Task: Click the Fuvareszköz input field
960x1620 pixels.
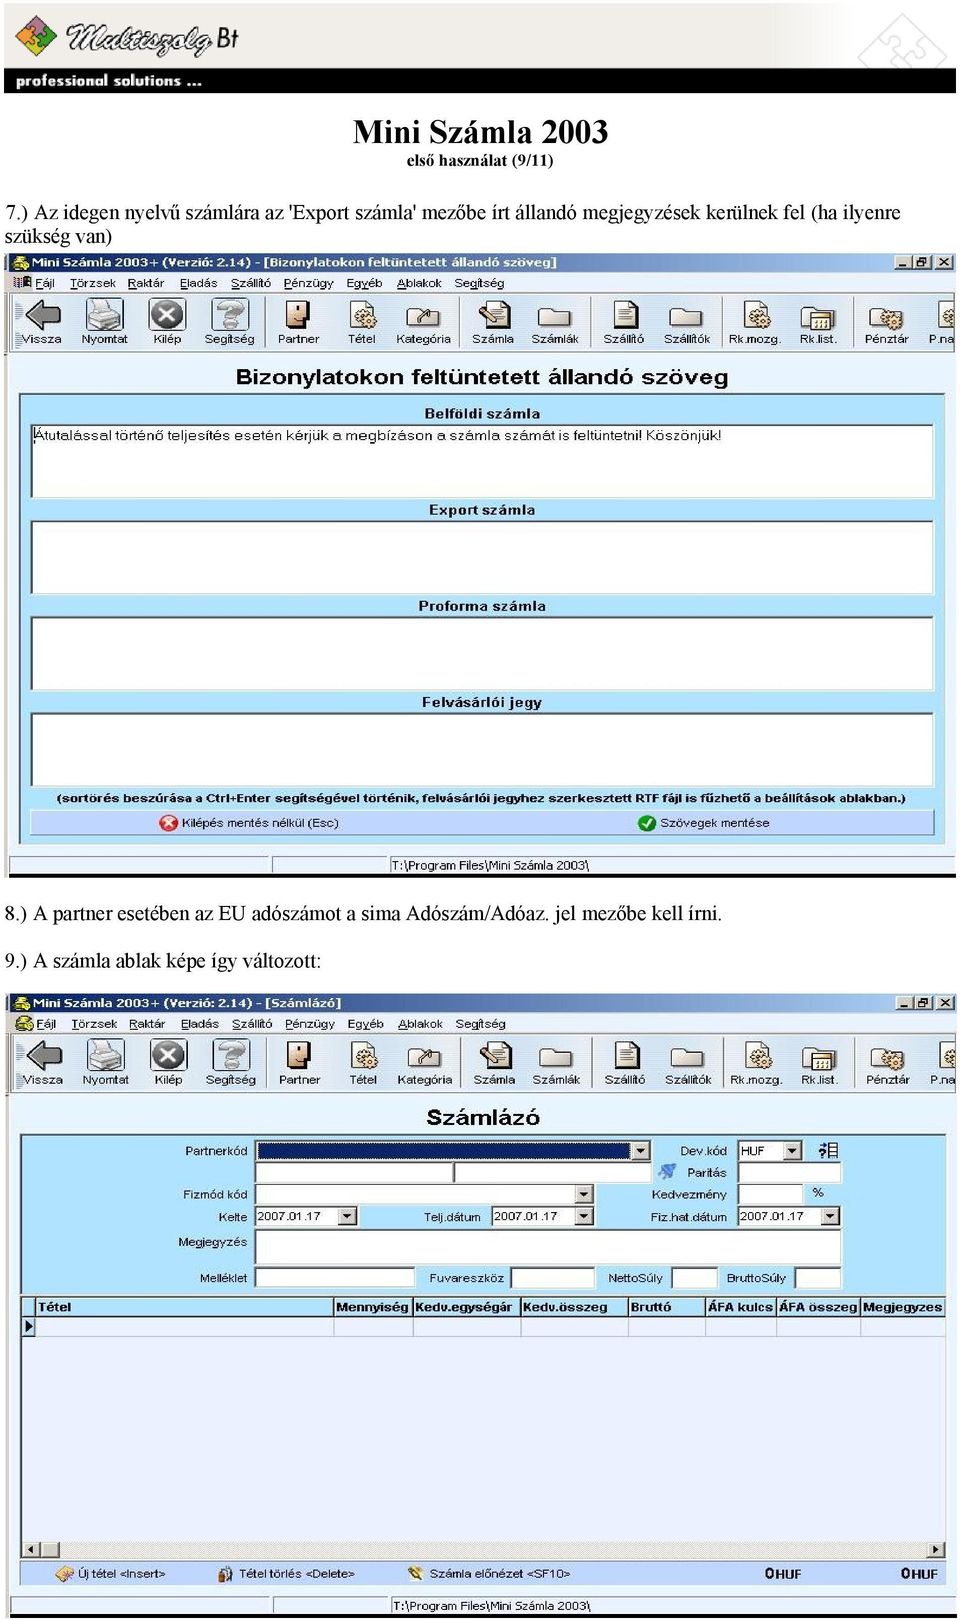Action: coord(553,1277)
